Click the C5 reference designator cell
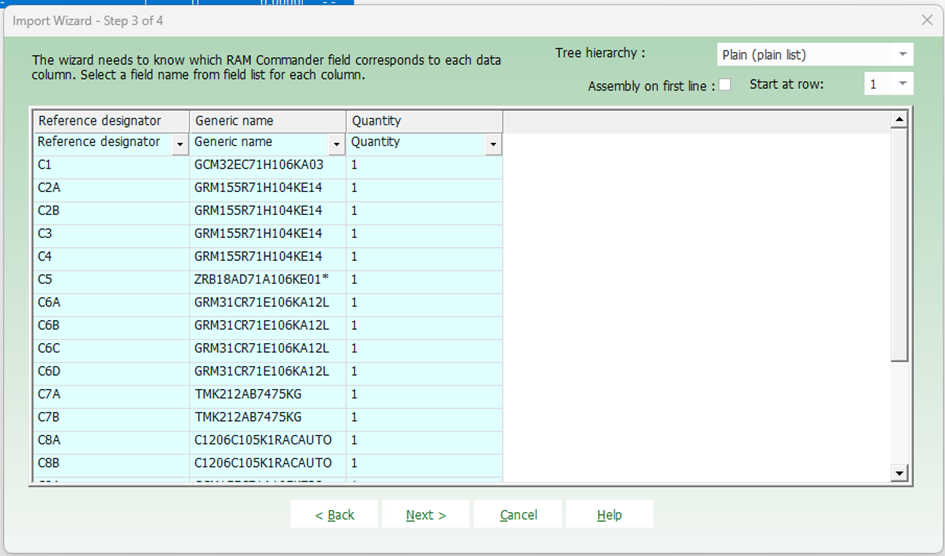The height and width of the screenshot is (556, 945). tap(110, 279)
